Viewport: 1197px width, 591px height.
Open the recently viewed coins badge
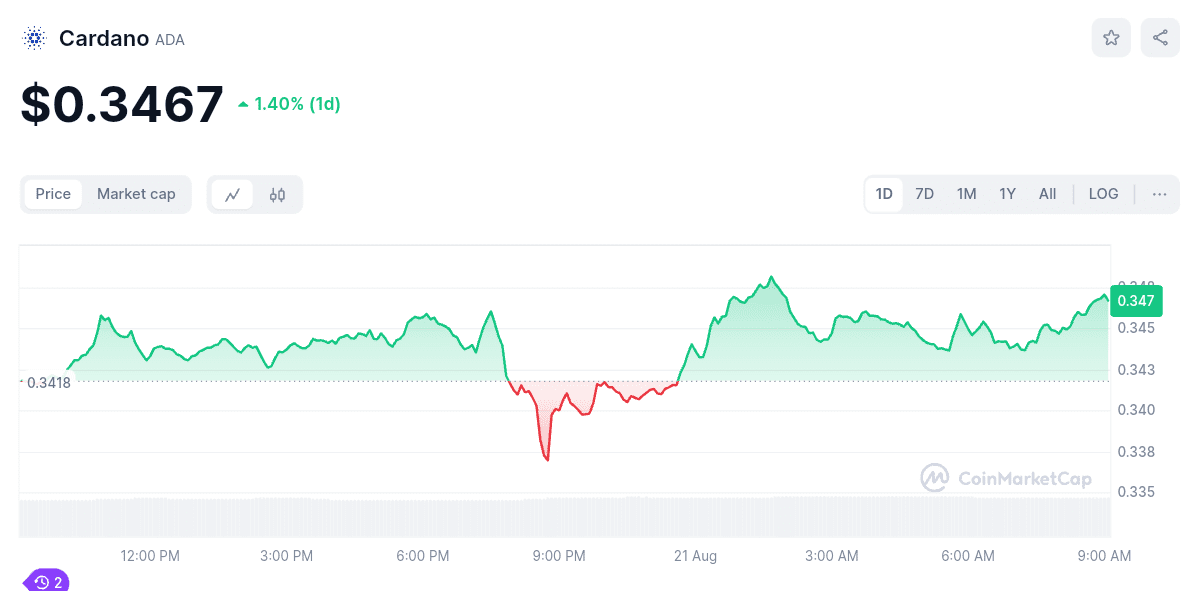(44, 581)
